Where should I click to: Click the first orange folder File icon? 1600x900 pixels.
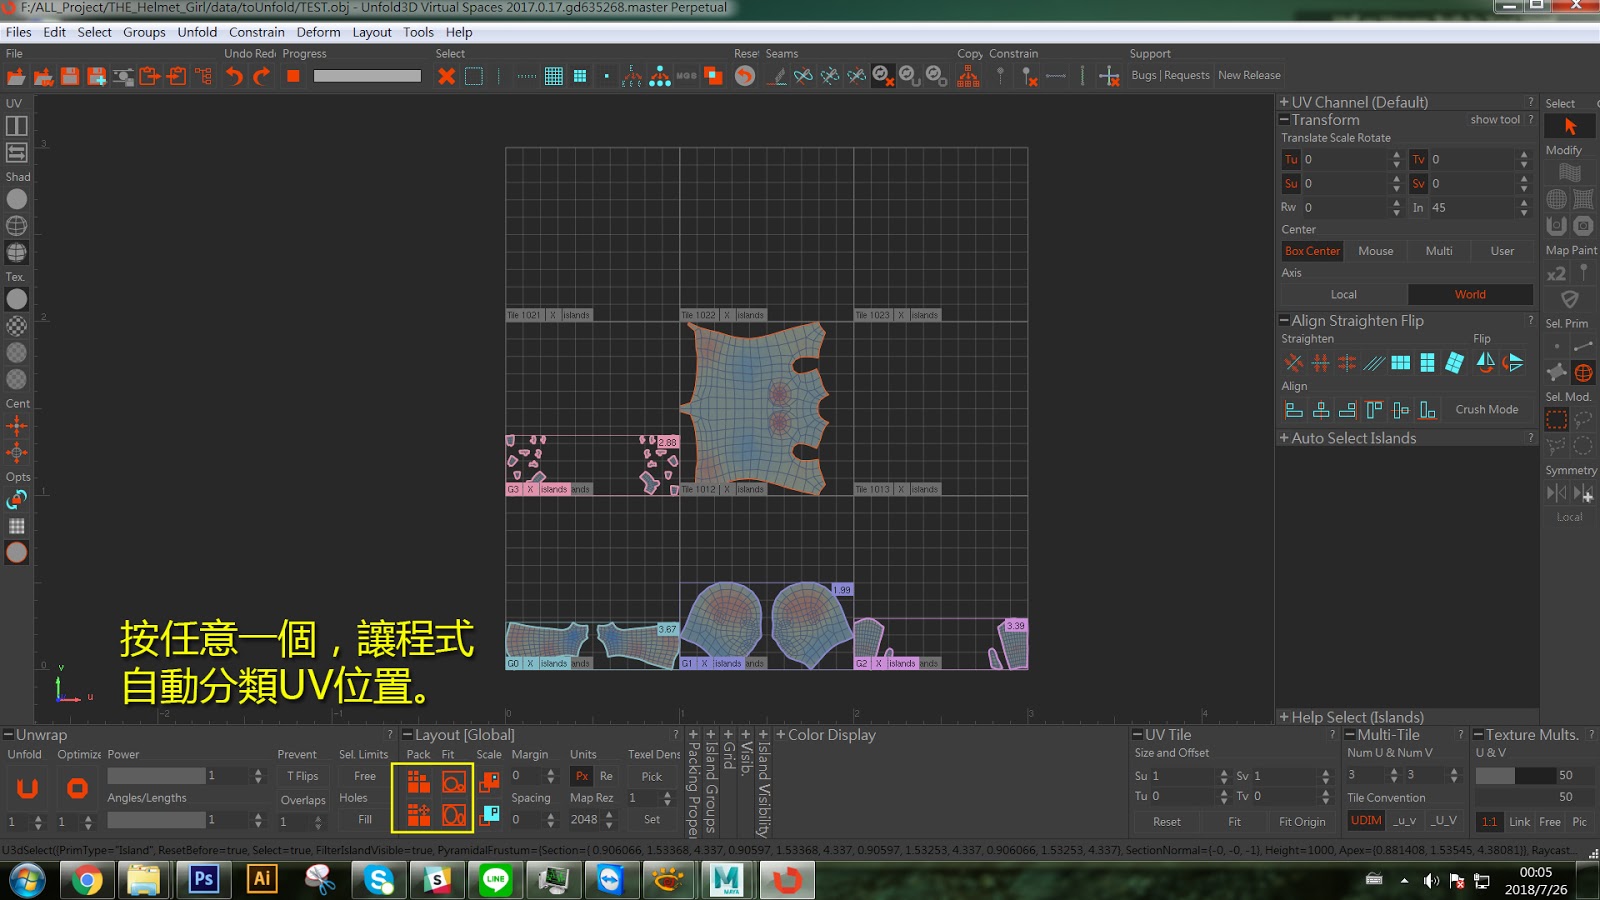coord(16,76)
